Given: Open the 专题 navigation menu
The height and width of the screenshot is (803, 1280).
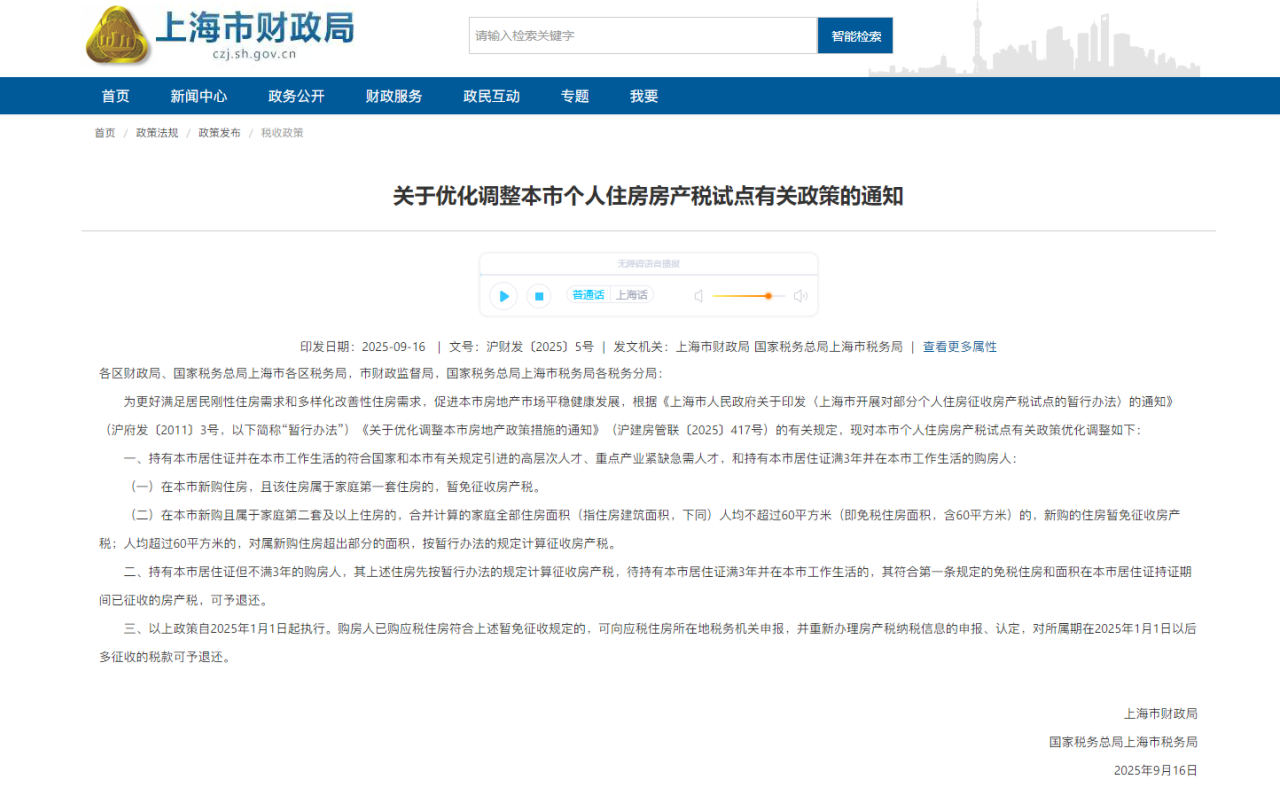Looking at the screenshot, I should pyautogui.click(x=575, y=96).
